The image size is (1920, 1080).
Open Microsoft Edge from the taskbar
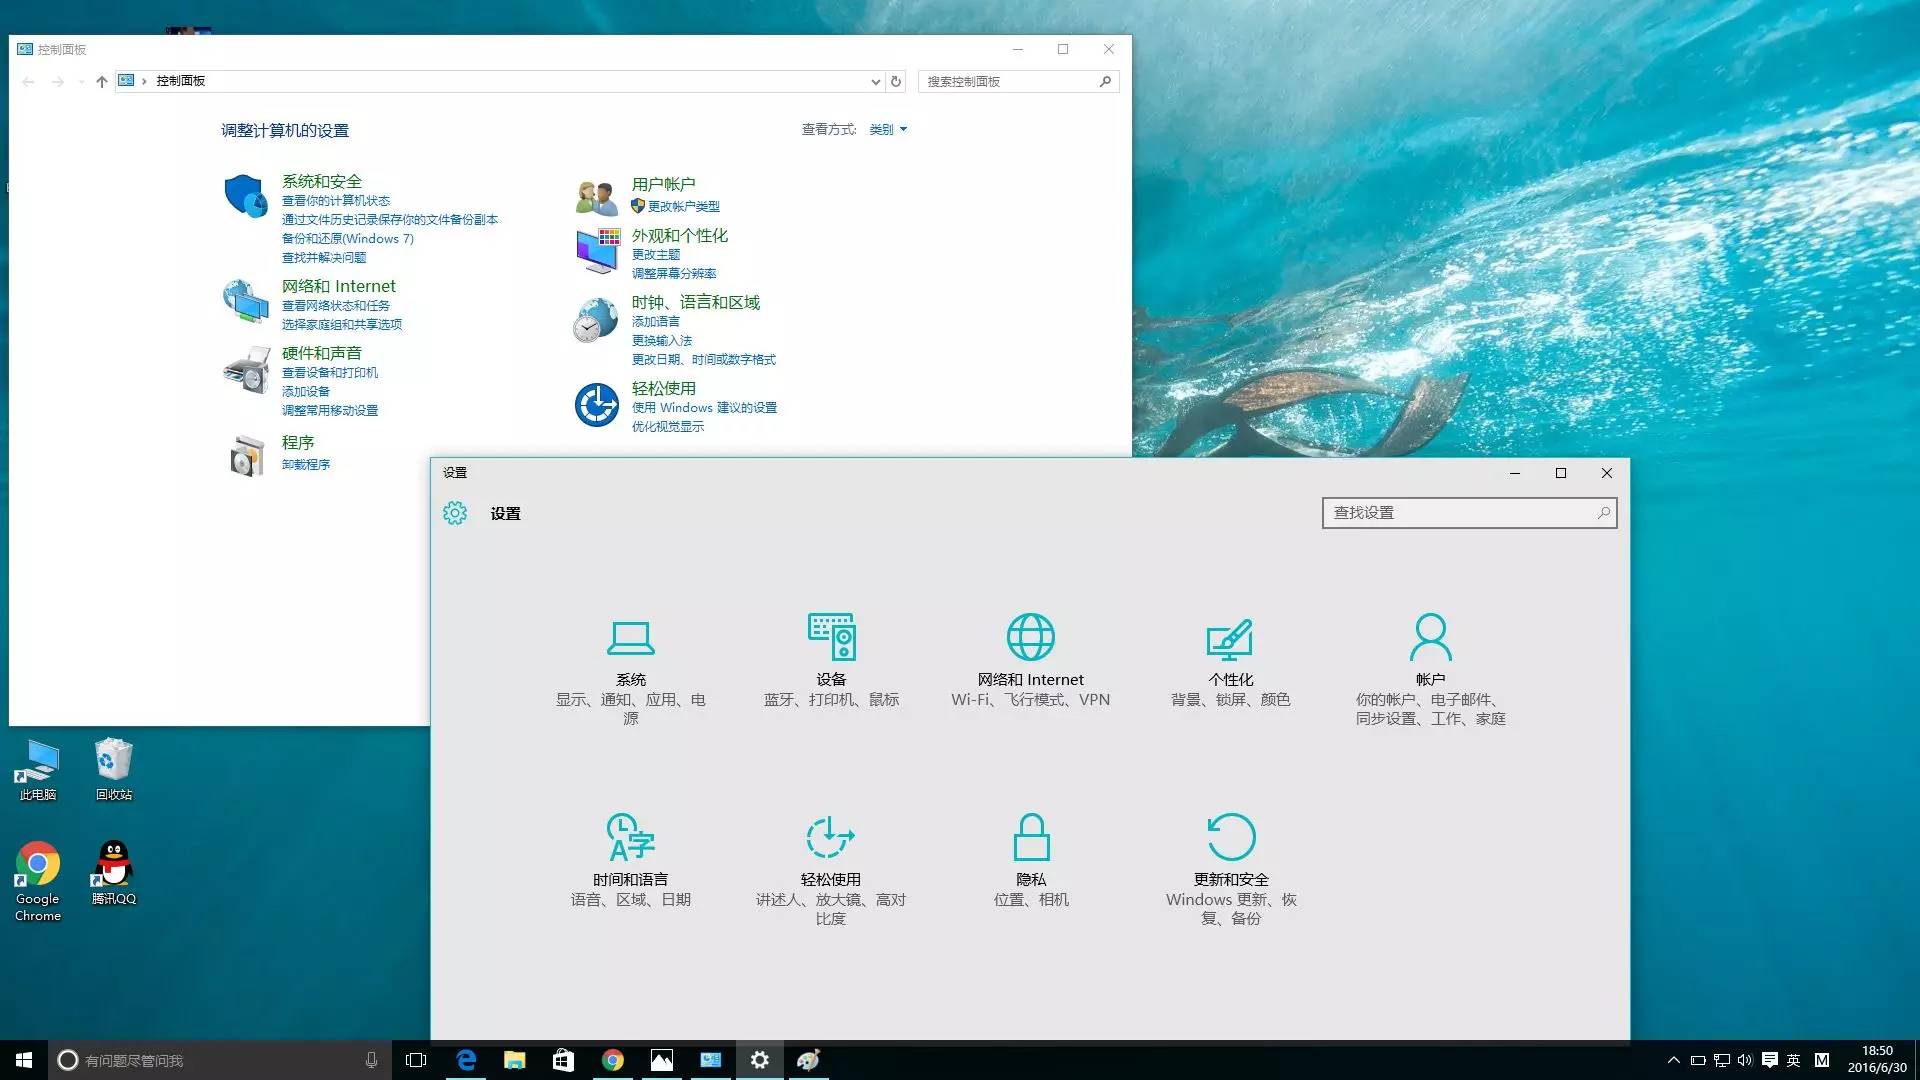(466, 1060)
